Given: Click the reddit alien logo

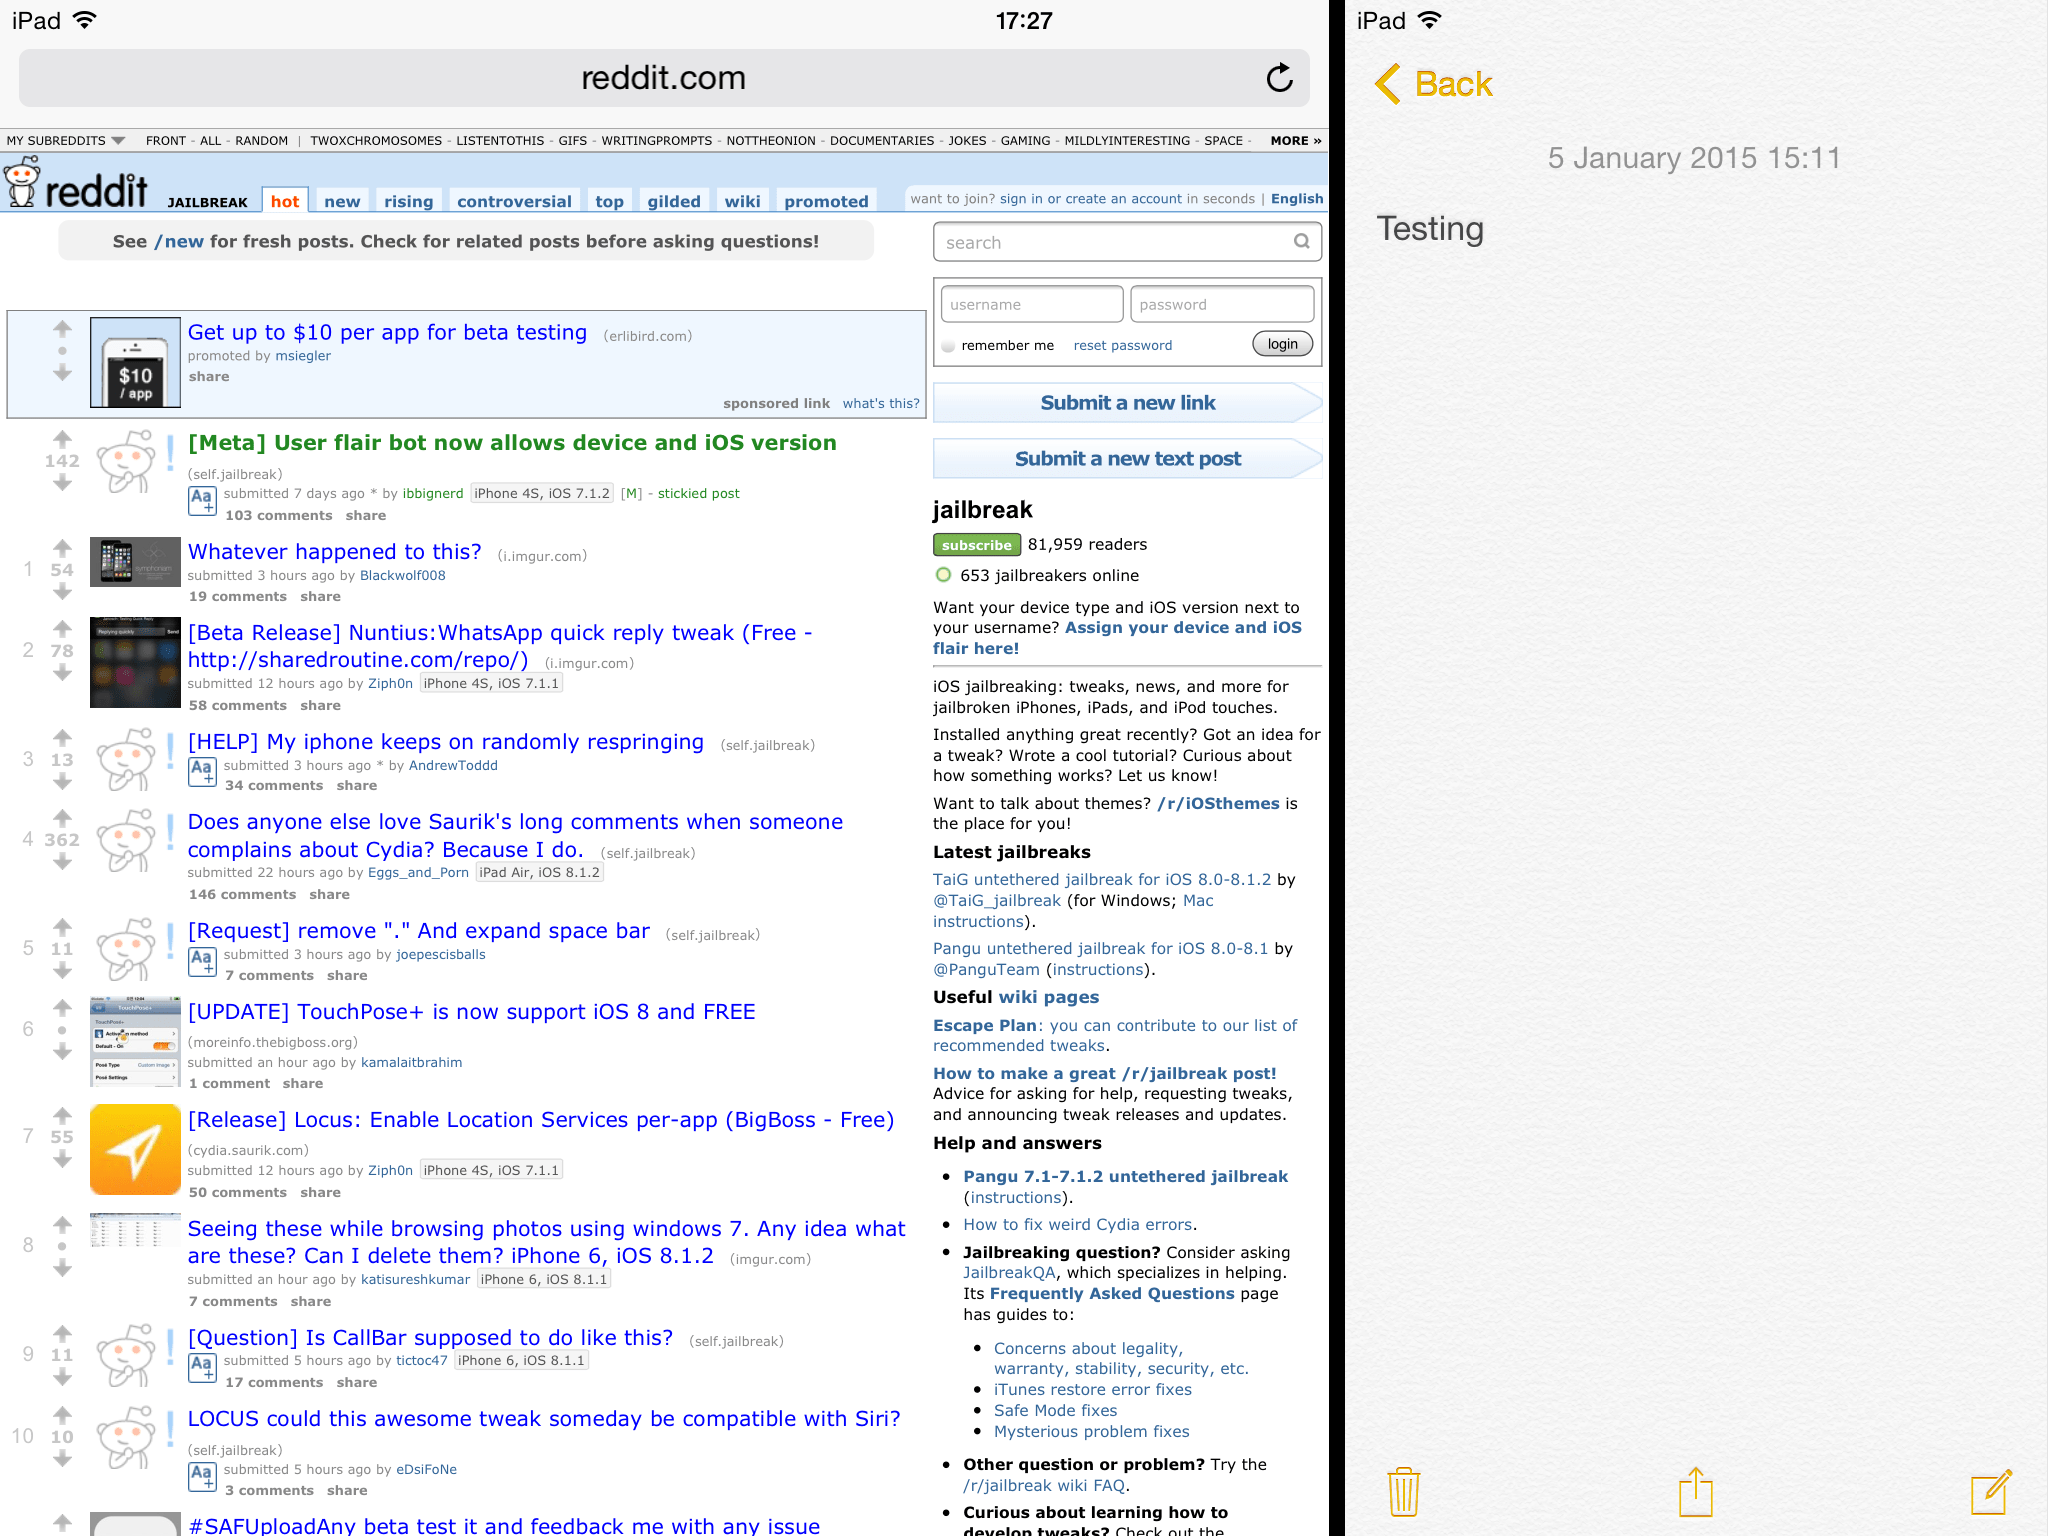Looking at the screenshot, I should 22,185.
